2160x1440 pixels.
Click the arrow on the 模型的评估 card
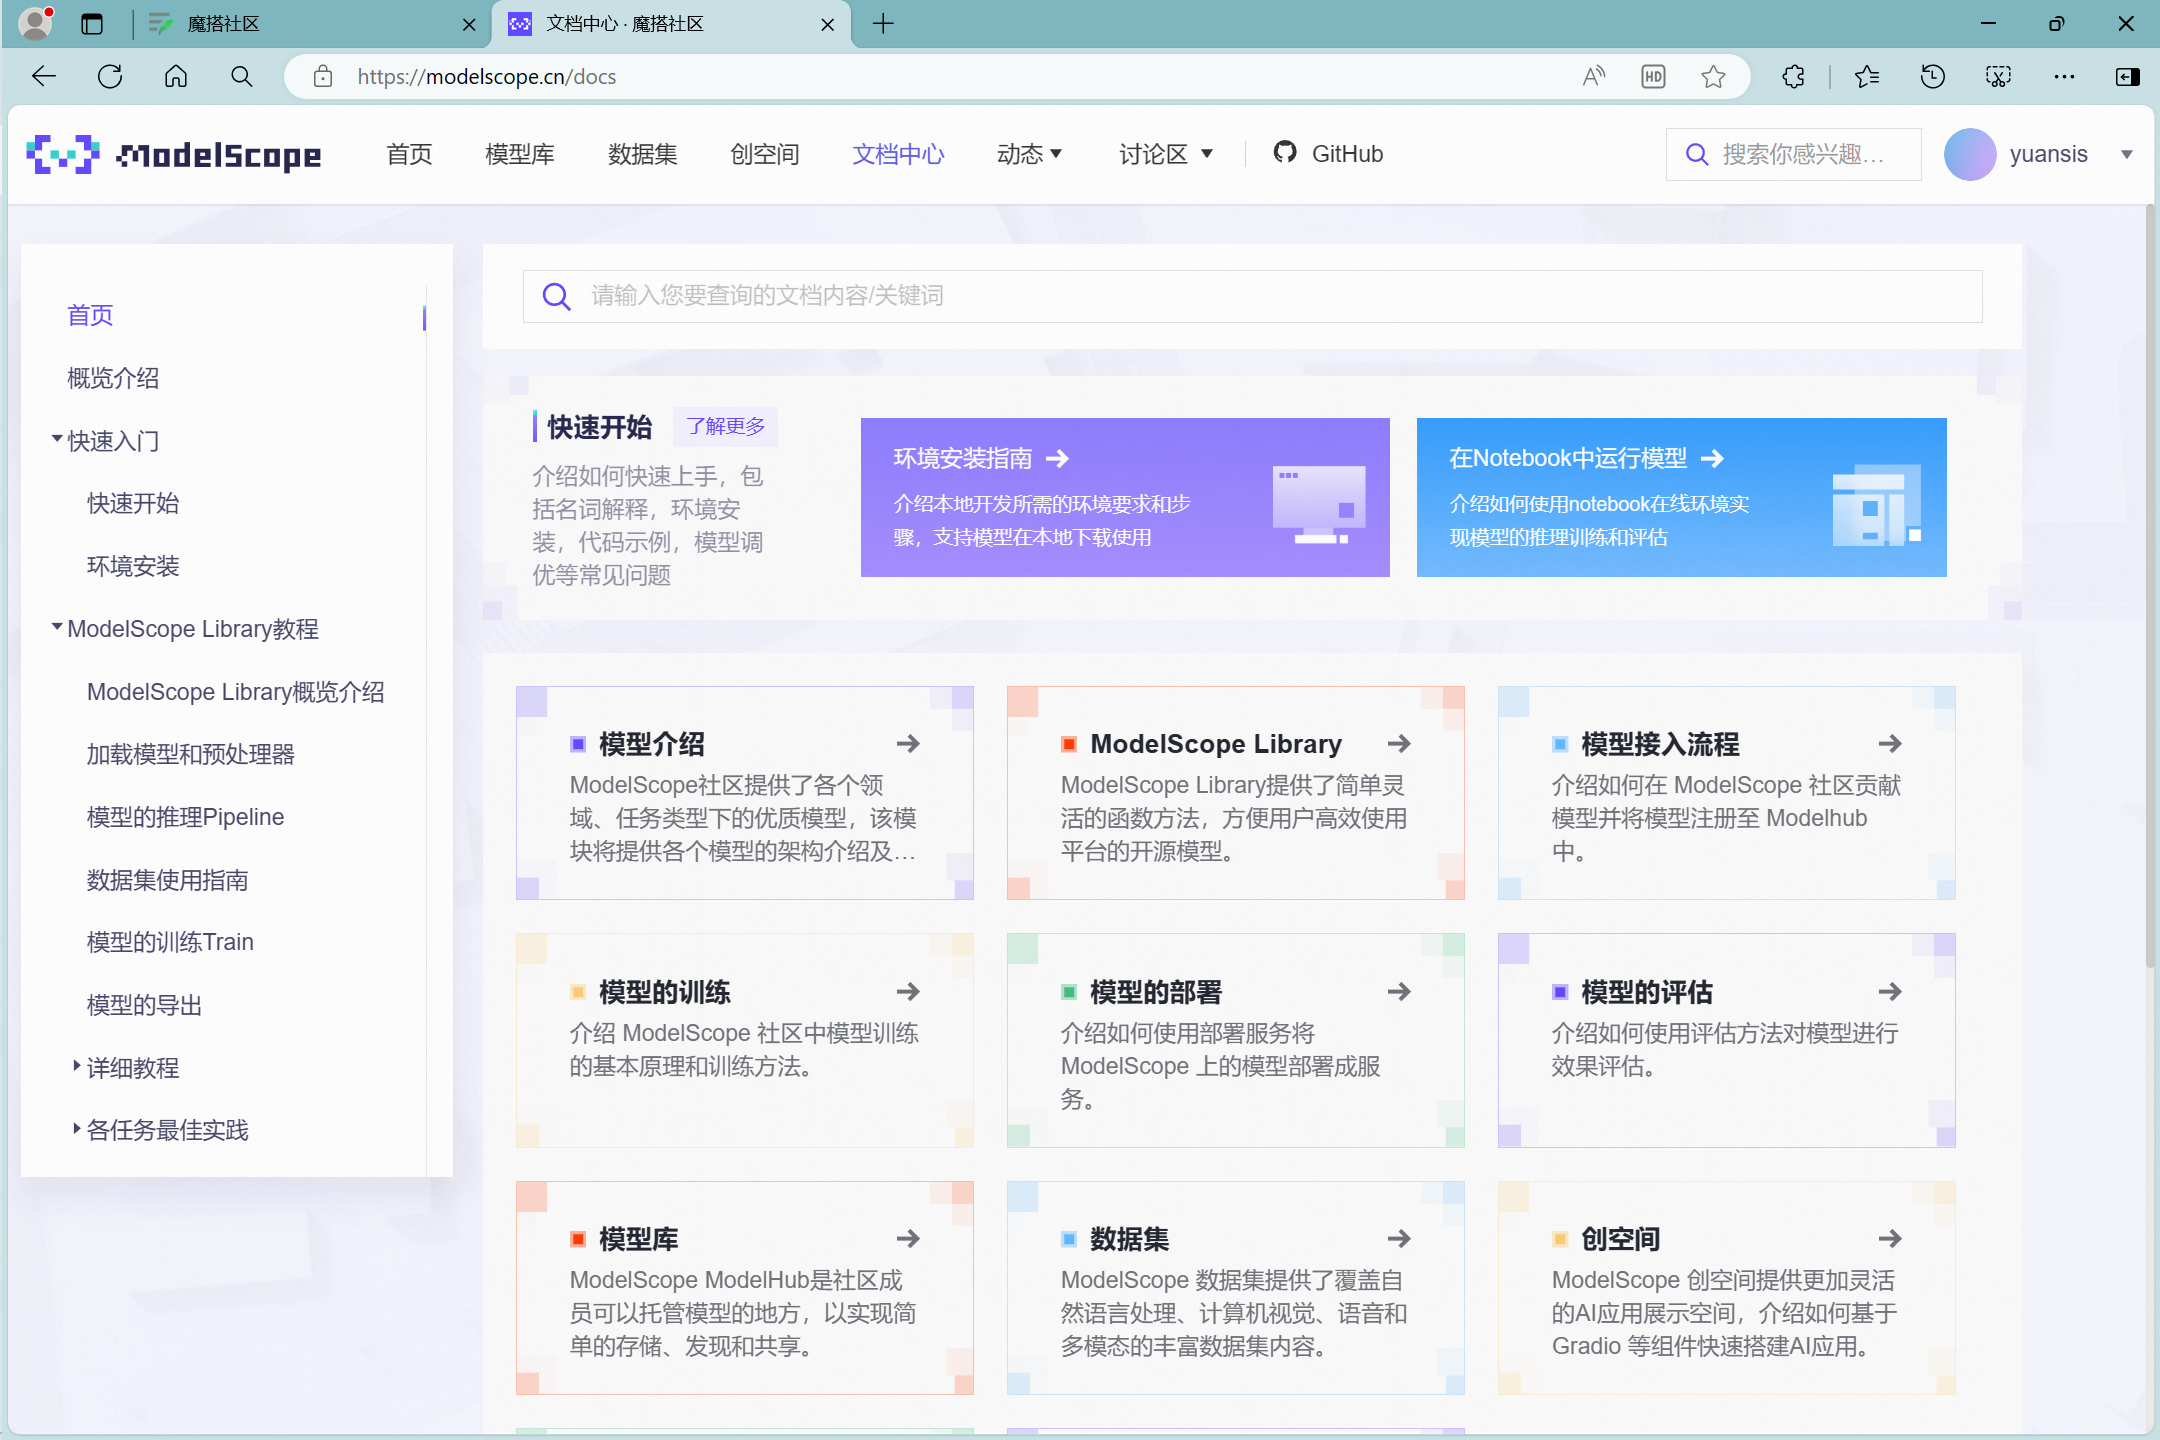pos(1890,991)
